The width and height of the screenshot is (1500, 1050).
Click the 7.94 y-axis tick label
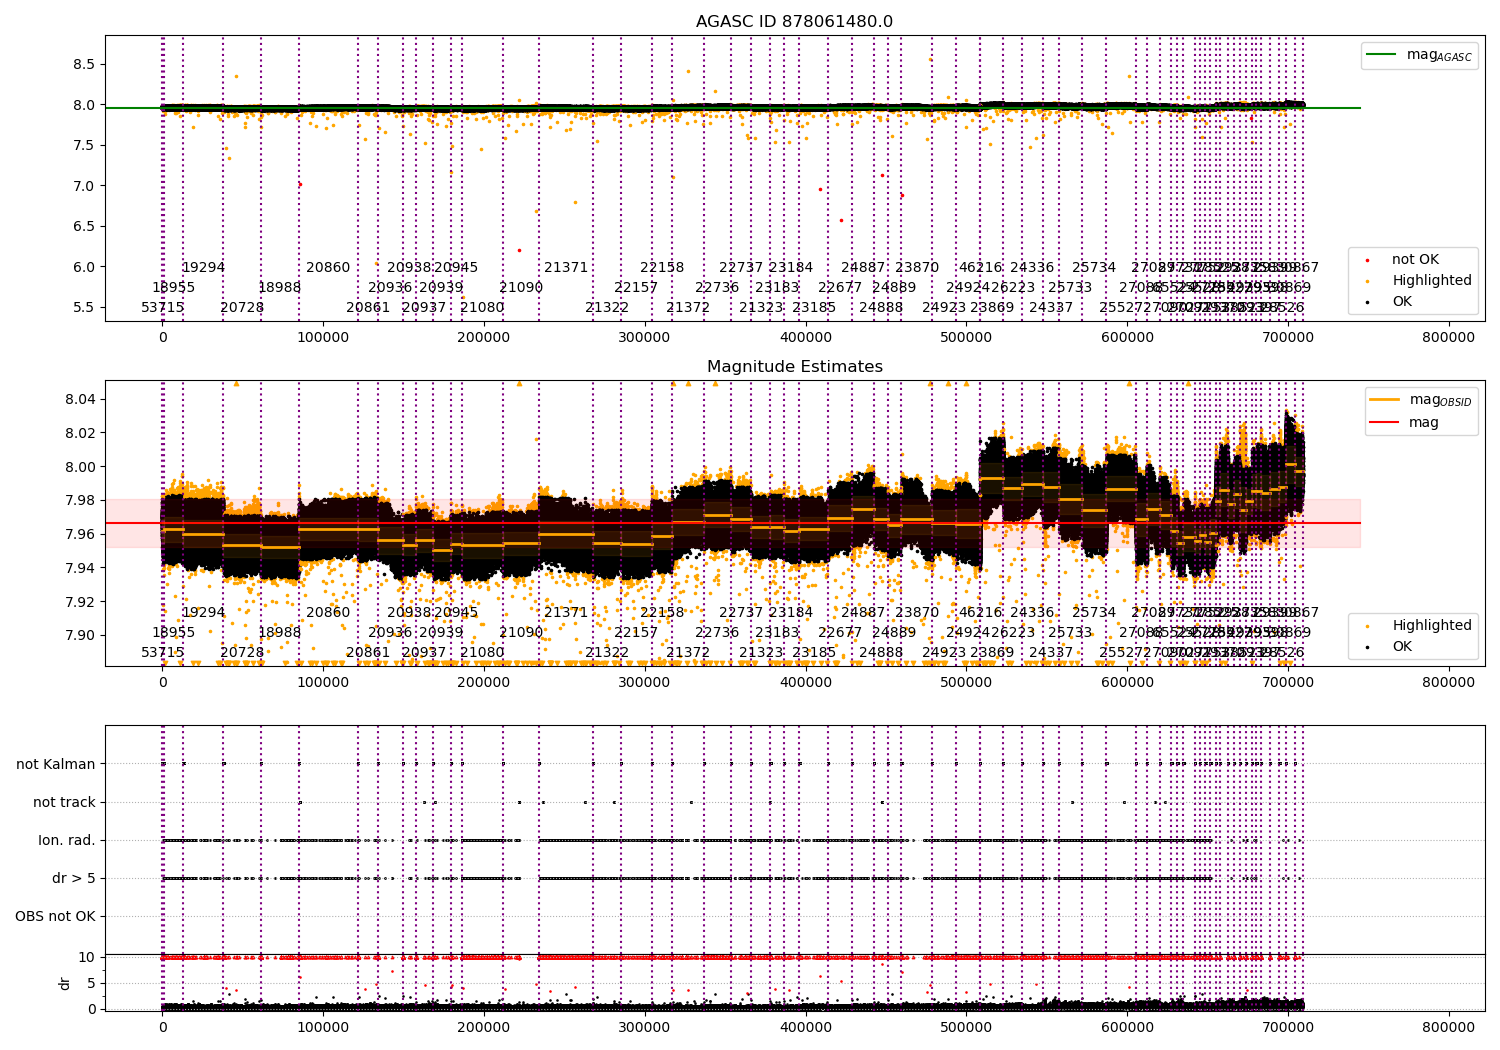[x=79, y=568]
